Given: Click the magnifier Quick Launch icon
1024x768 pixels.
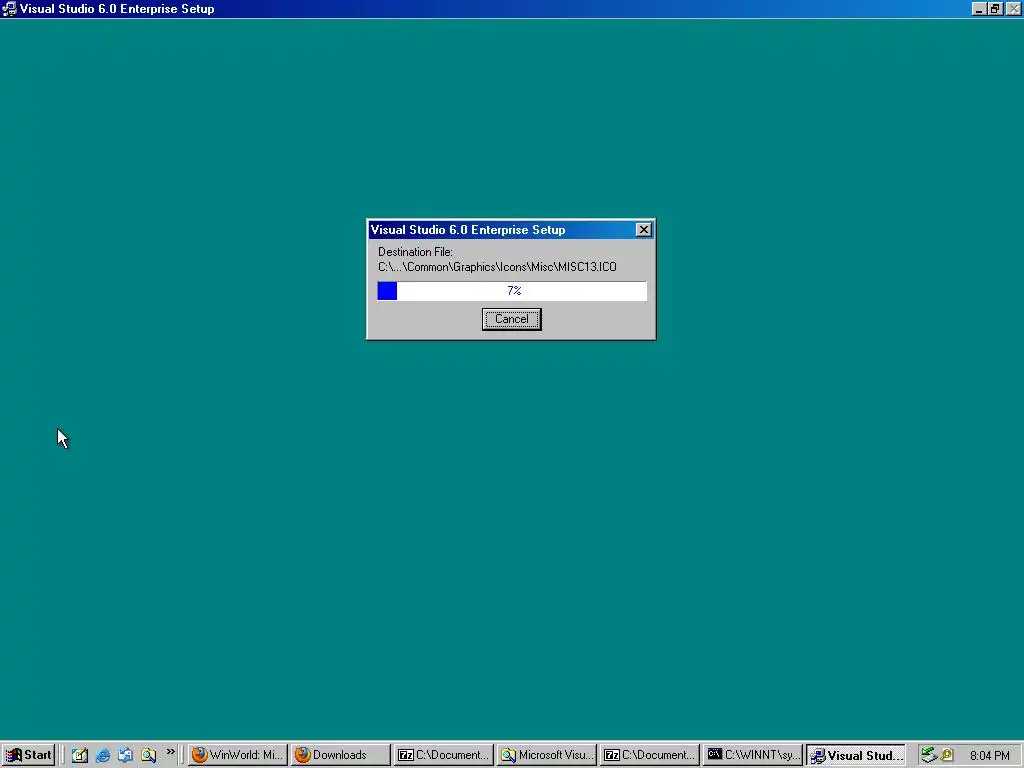Looking at the screenshot, I should tap(148, 755).
